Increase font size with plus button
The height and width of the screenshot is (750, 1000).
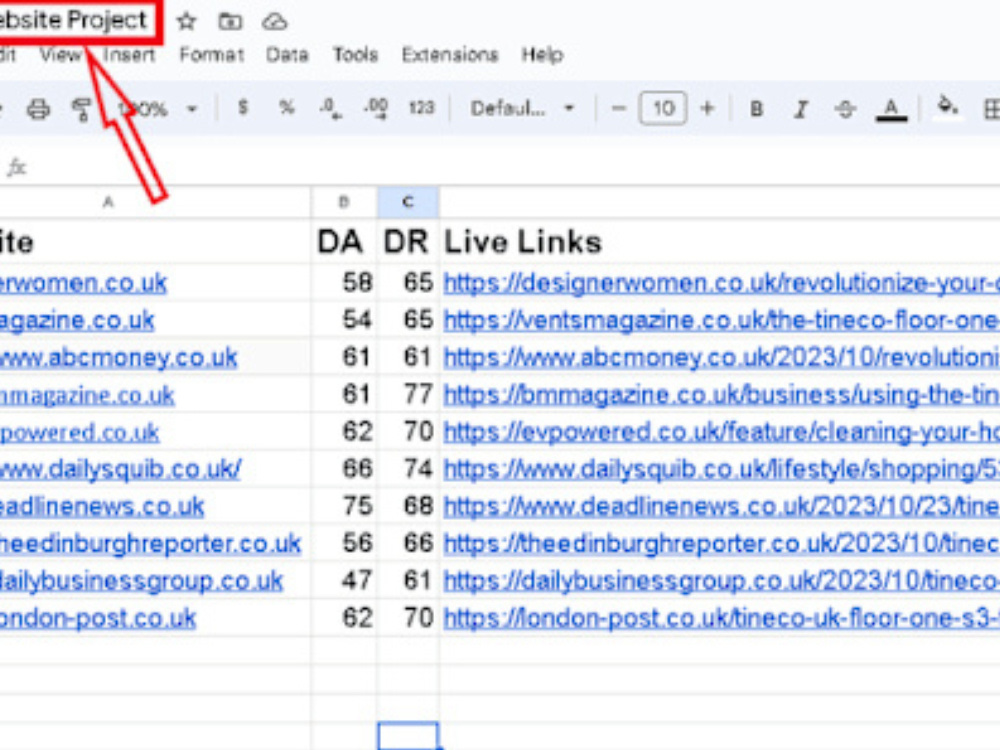(x=707, y=108)
